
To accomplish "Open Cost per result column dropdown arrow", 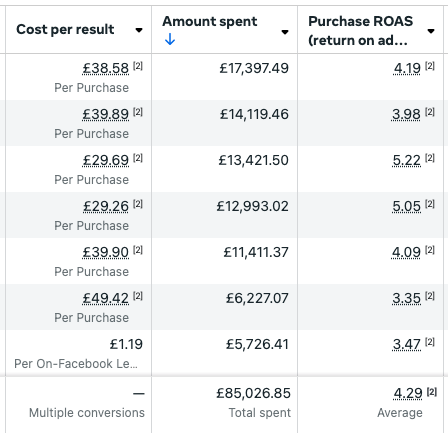I will [139, 30].
